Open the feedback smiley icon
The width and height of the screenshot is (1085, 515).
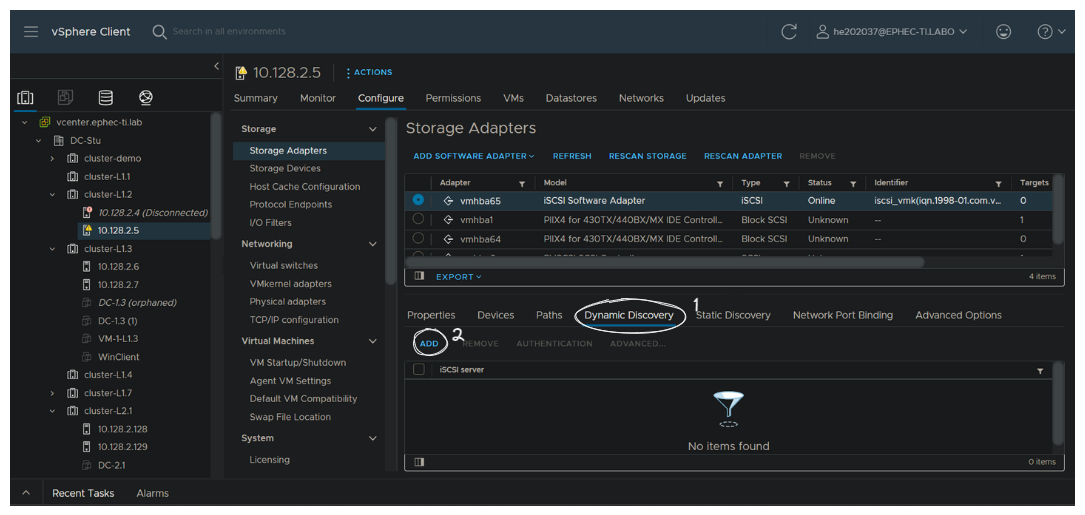1003,32
